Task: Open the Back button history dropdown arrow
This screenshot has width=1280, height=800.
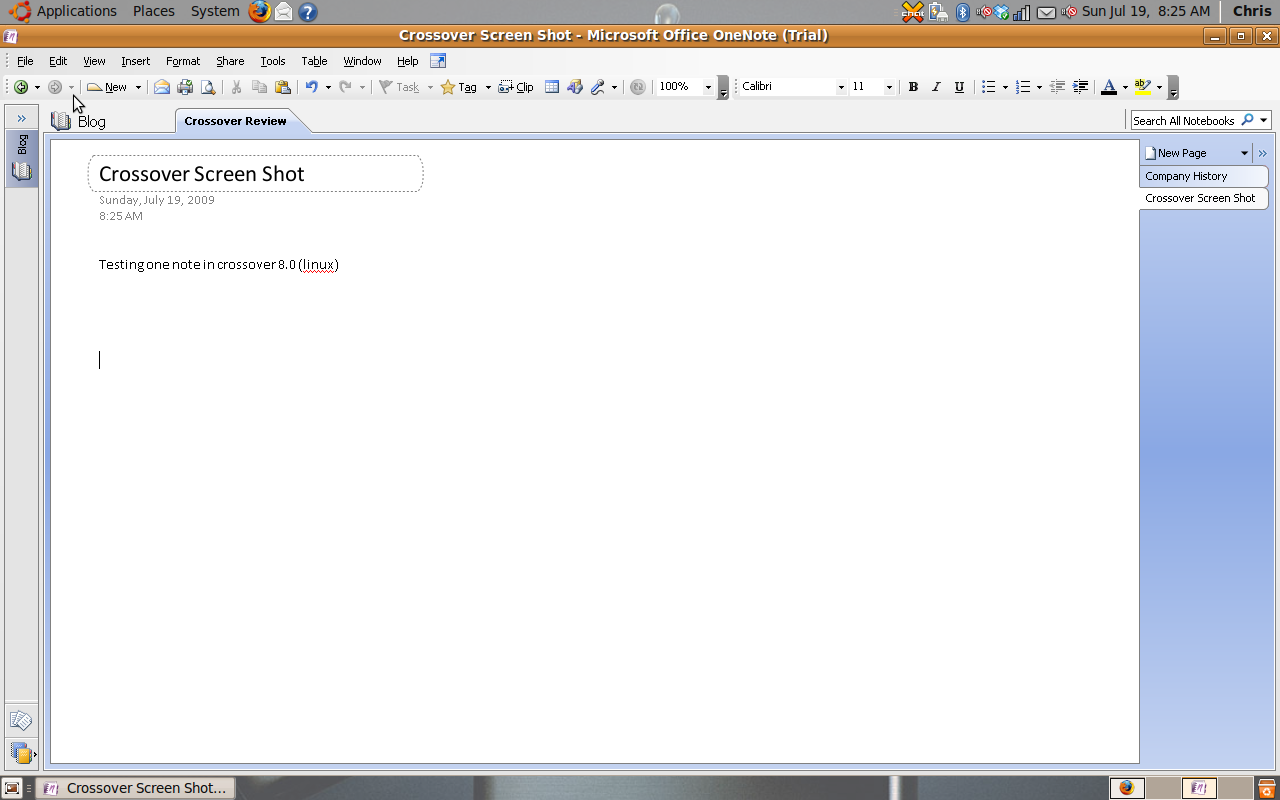Action: coord(37,87)
